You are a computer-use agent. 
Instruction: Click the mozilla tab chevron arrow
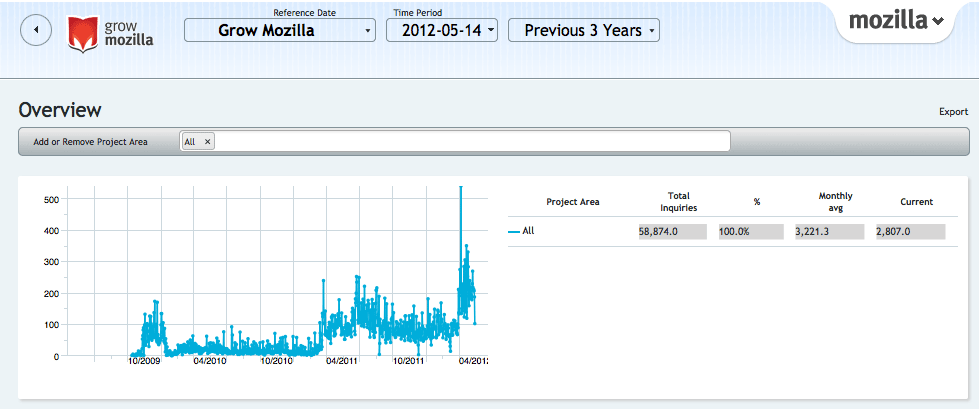tap(937, 23)
